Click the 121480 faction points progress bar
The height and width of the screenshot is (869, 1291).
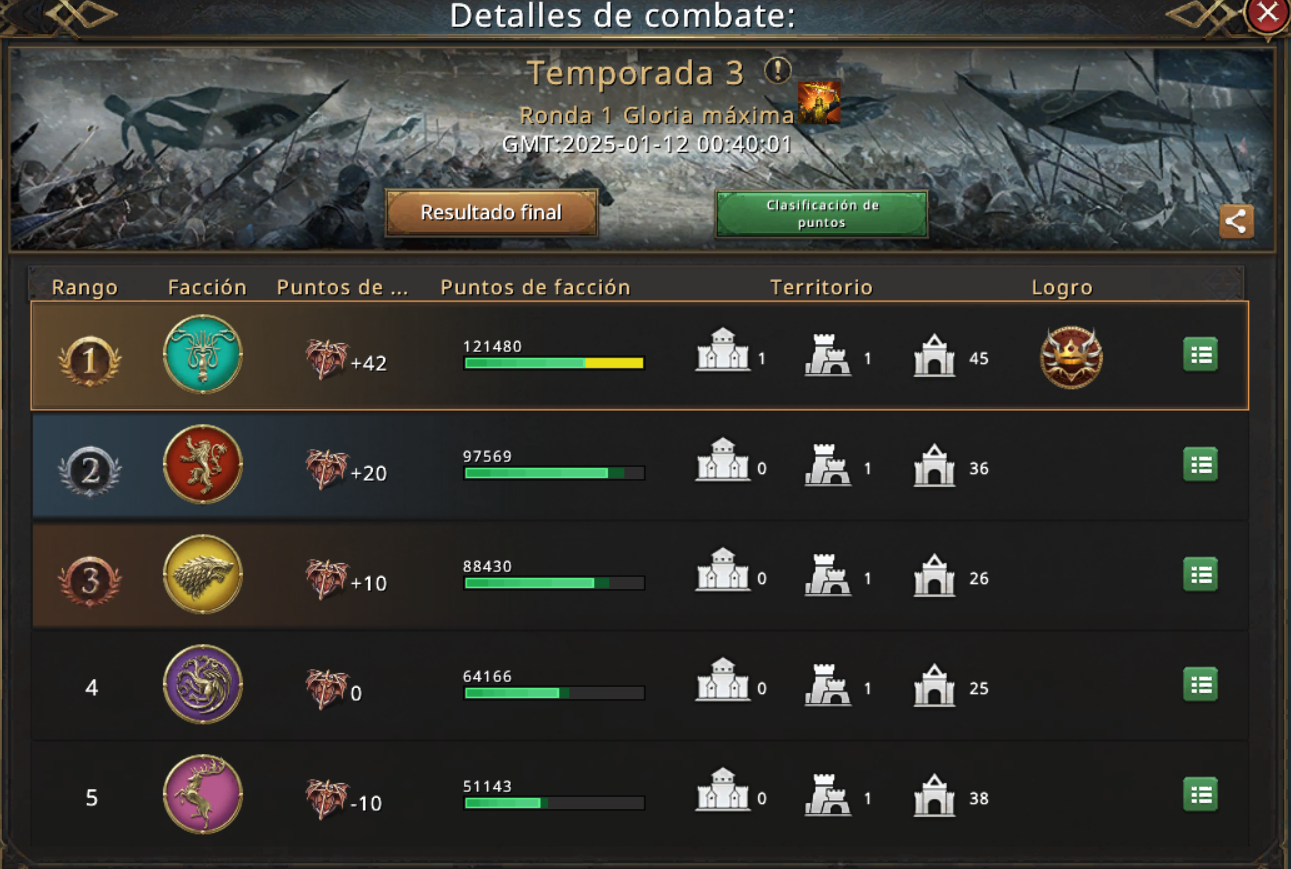[x=554, y=363]
